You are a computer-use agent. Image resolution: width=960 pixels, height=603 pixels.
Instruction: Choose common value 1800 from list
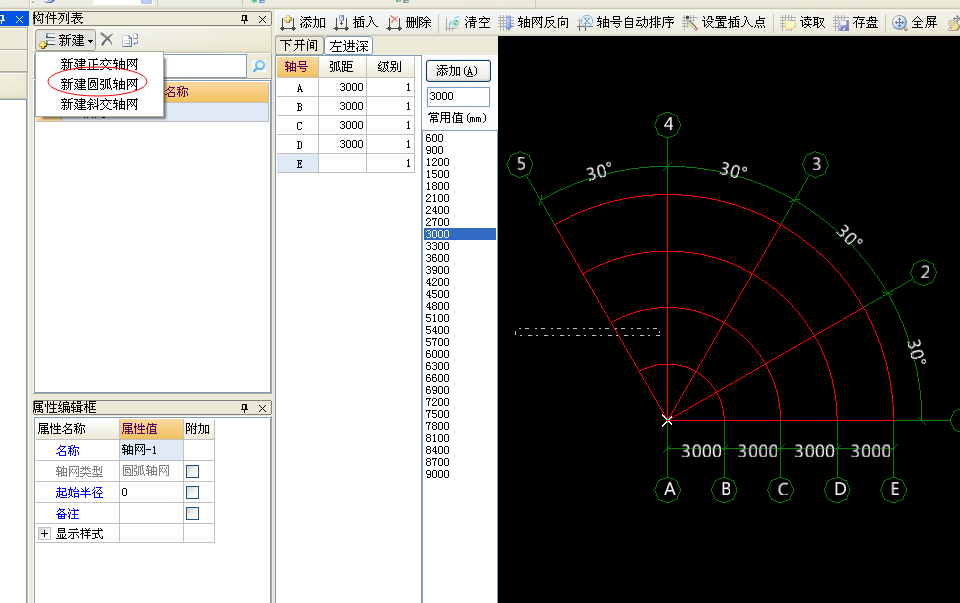click(459, 186)
